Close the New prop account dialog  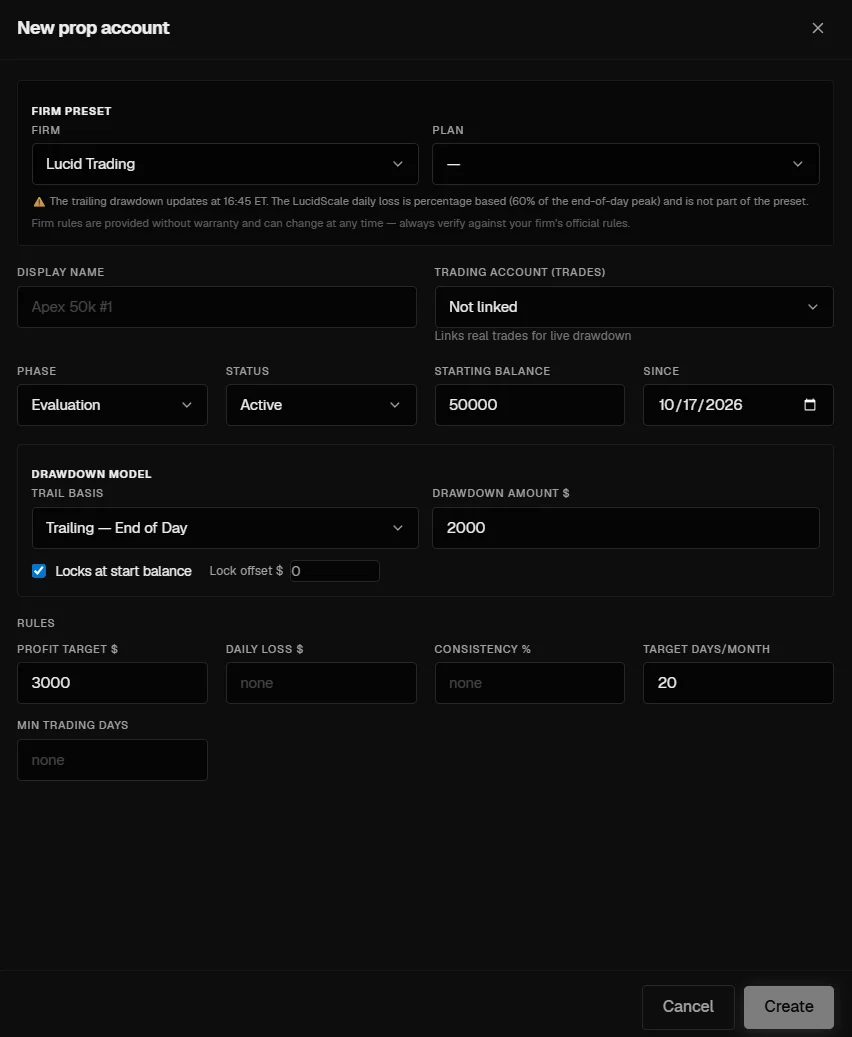818,28
